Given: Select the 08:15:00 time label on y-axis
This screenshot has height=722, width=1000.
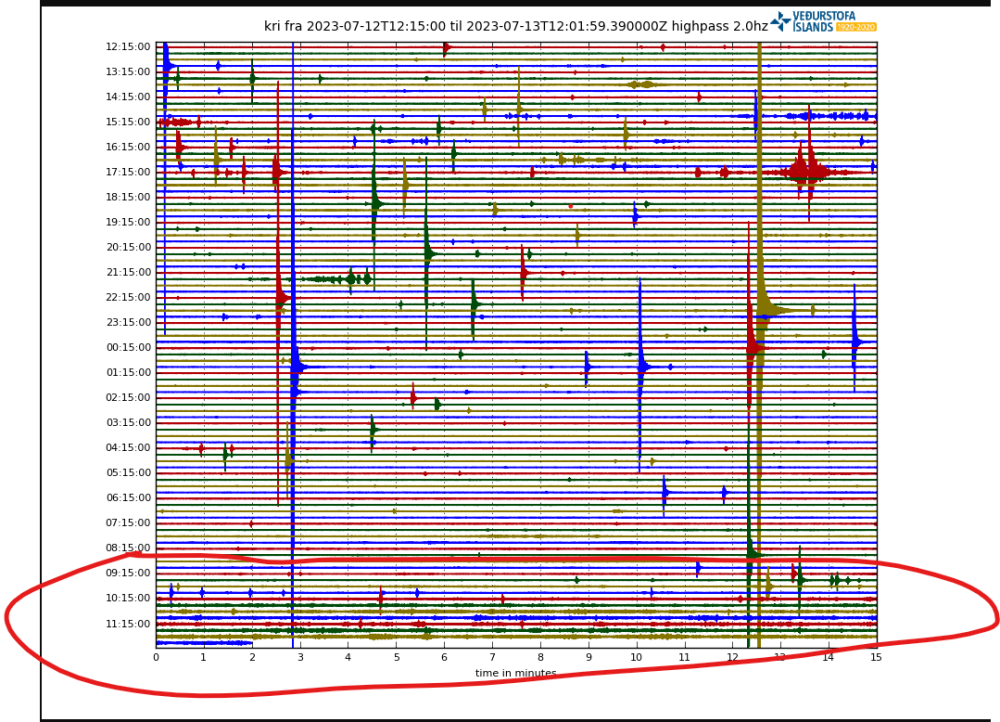Looking at the screenshot, I should [x=128, y=548].
